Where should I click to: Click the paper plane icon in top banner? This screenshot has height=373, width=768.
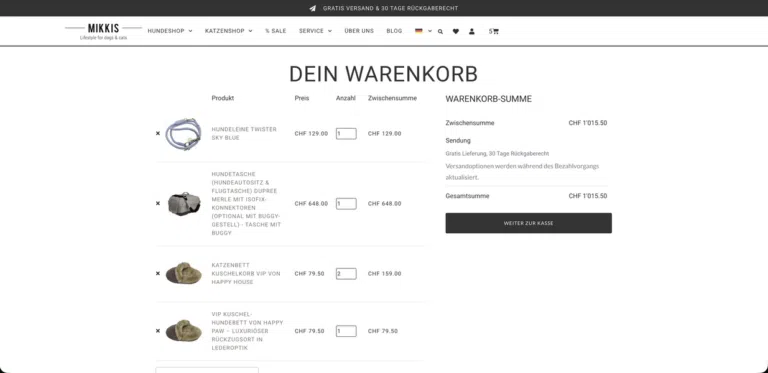click(x=312, y=8)
